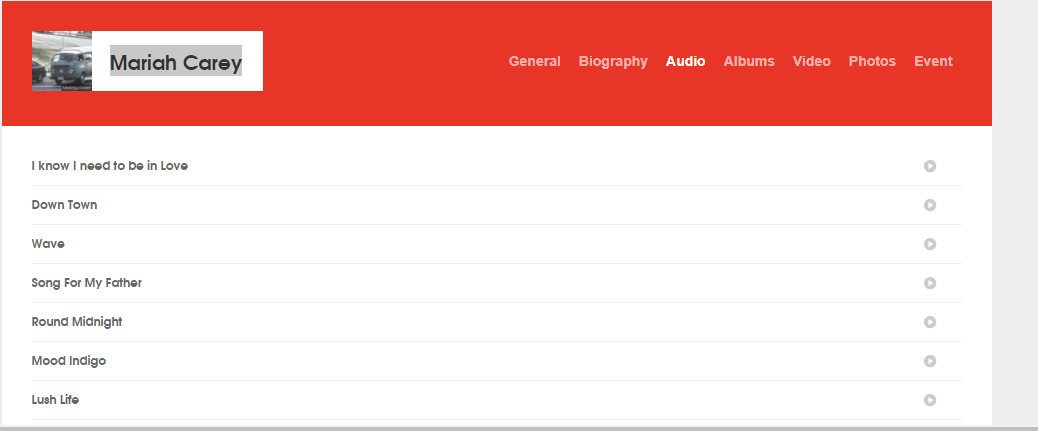Choose the Lush Life song title

click(x=55, y=400)
